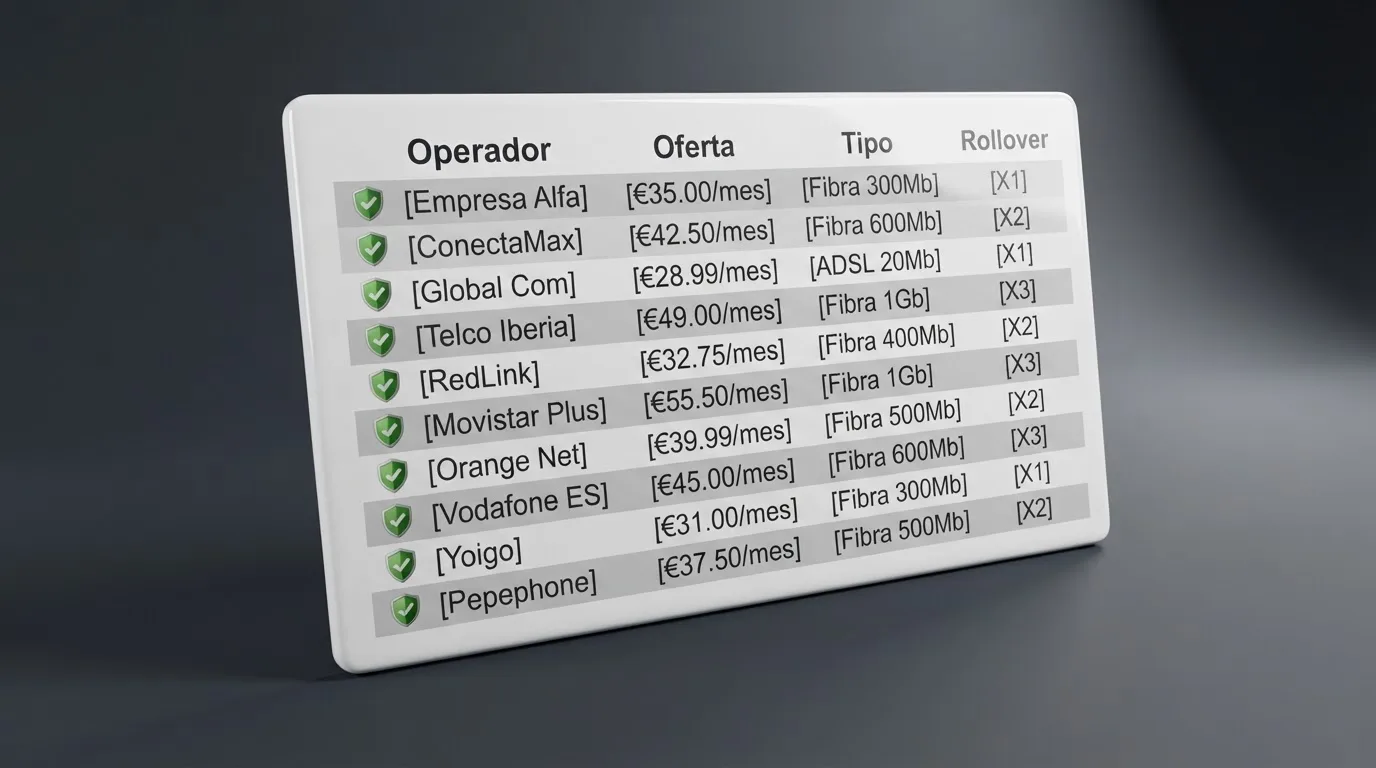
Task: Click the green shield next to Pepephone
Action: click(405, 608)
